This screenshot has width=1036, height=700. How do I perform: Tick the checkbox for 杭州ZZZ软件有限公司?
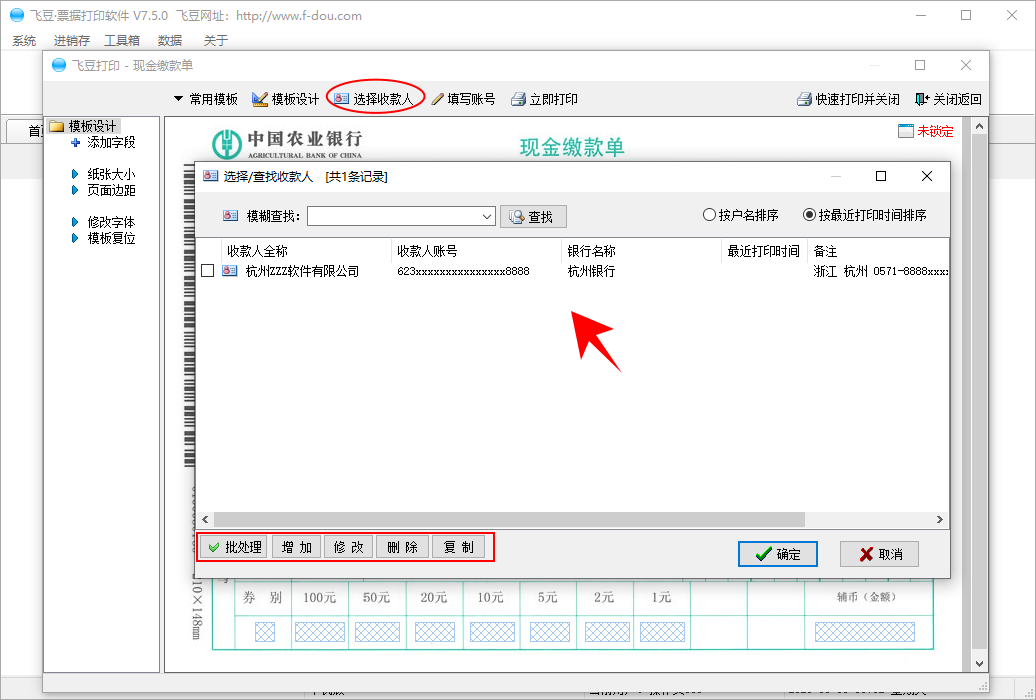tap(207, 271)
